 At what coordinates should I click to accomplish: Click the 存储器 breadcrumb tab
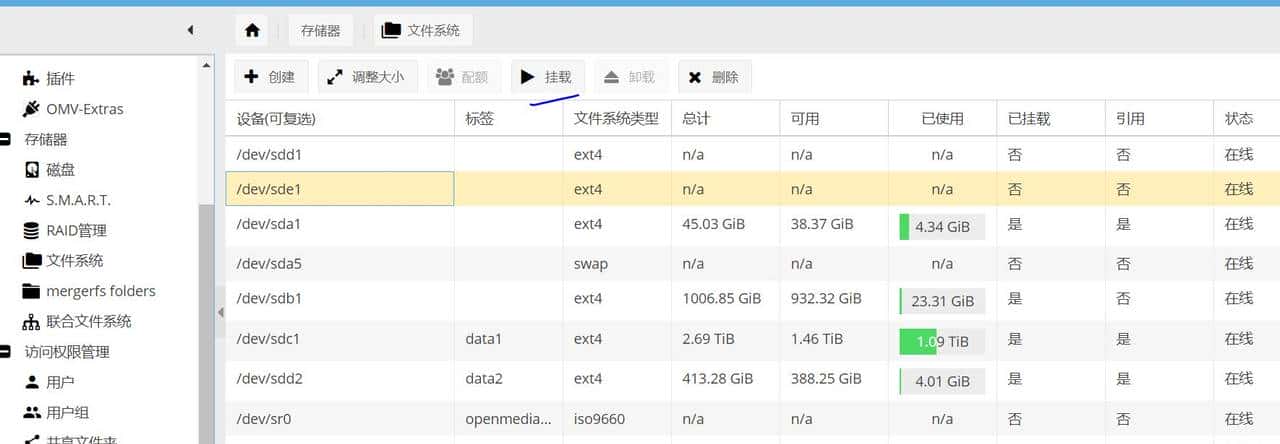[320, 30]
